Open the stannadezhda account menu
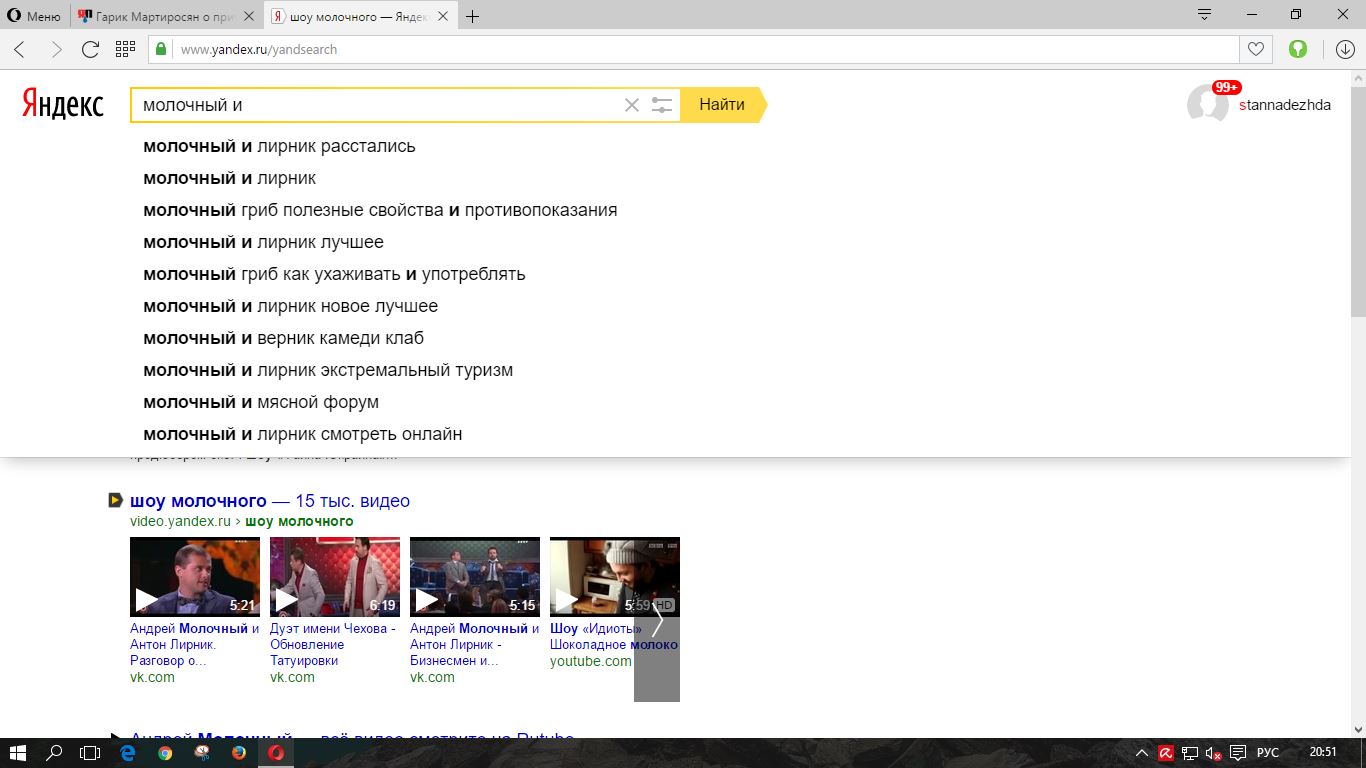This screenshot has width=1366, height=768. (x=1285, y=105)
